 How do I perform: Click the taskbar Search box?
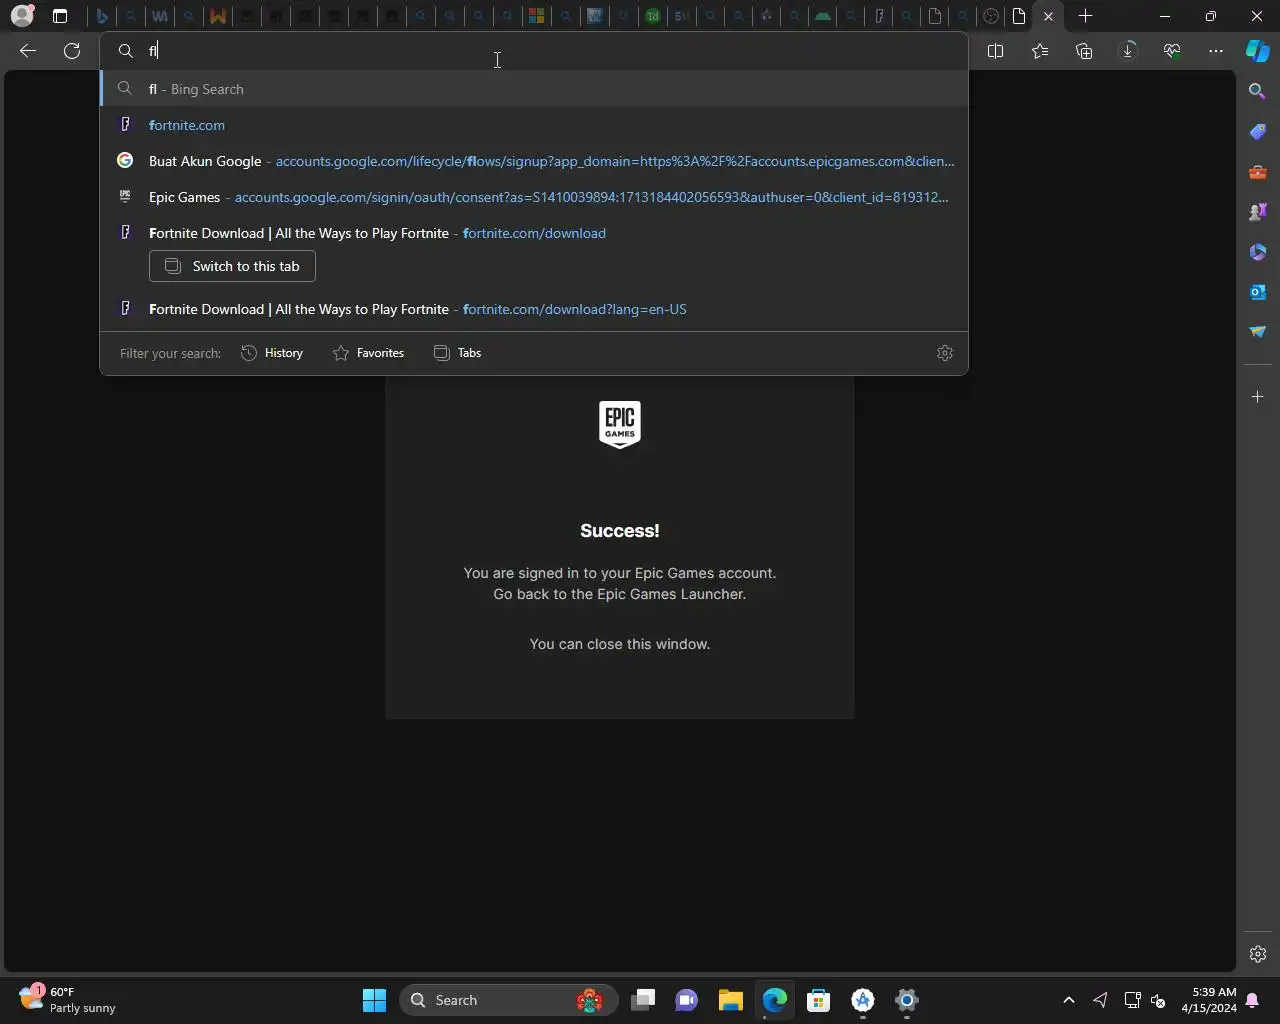point(509,1000)
